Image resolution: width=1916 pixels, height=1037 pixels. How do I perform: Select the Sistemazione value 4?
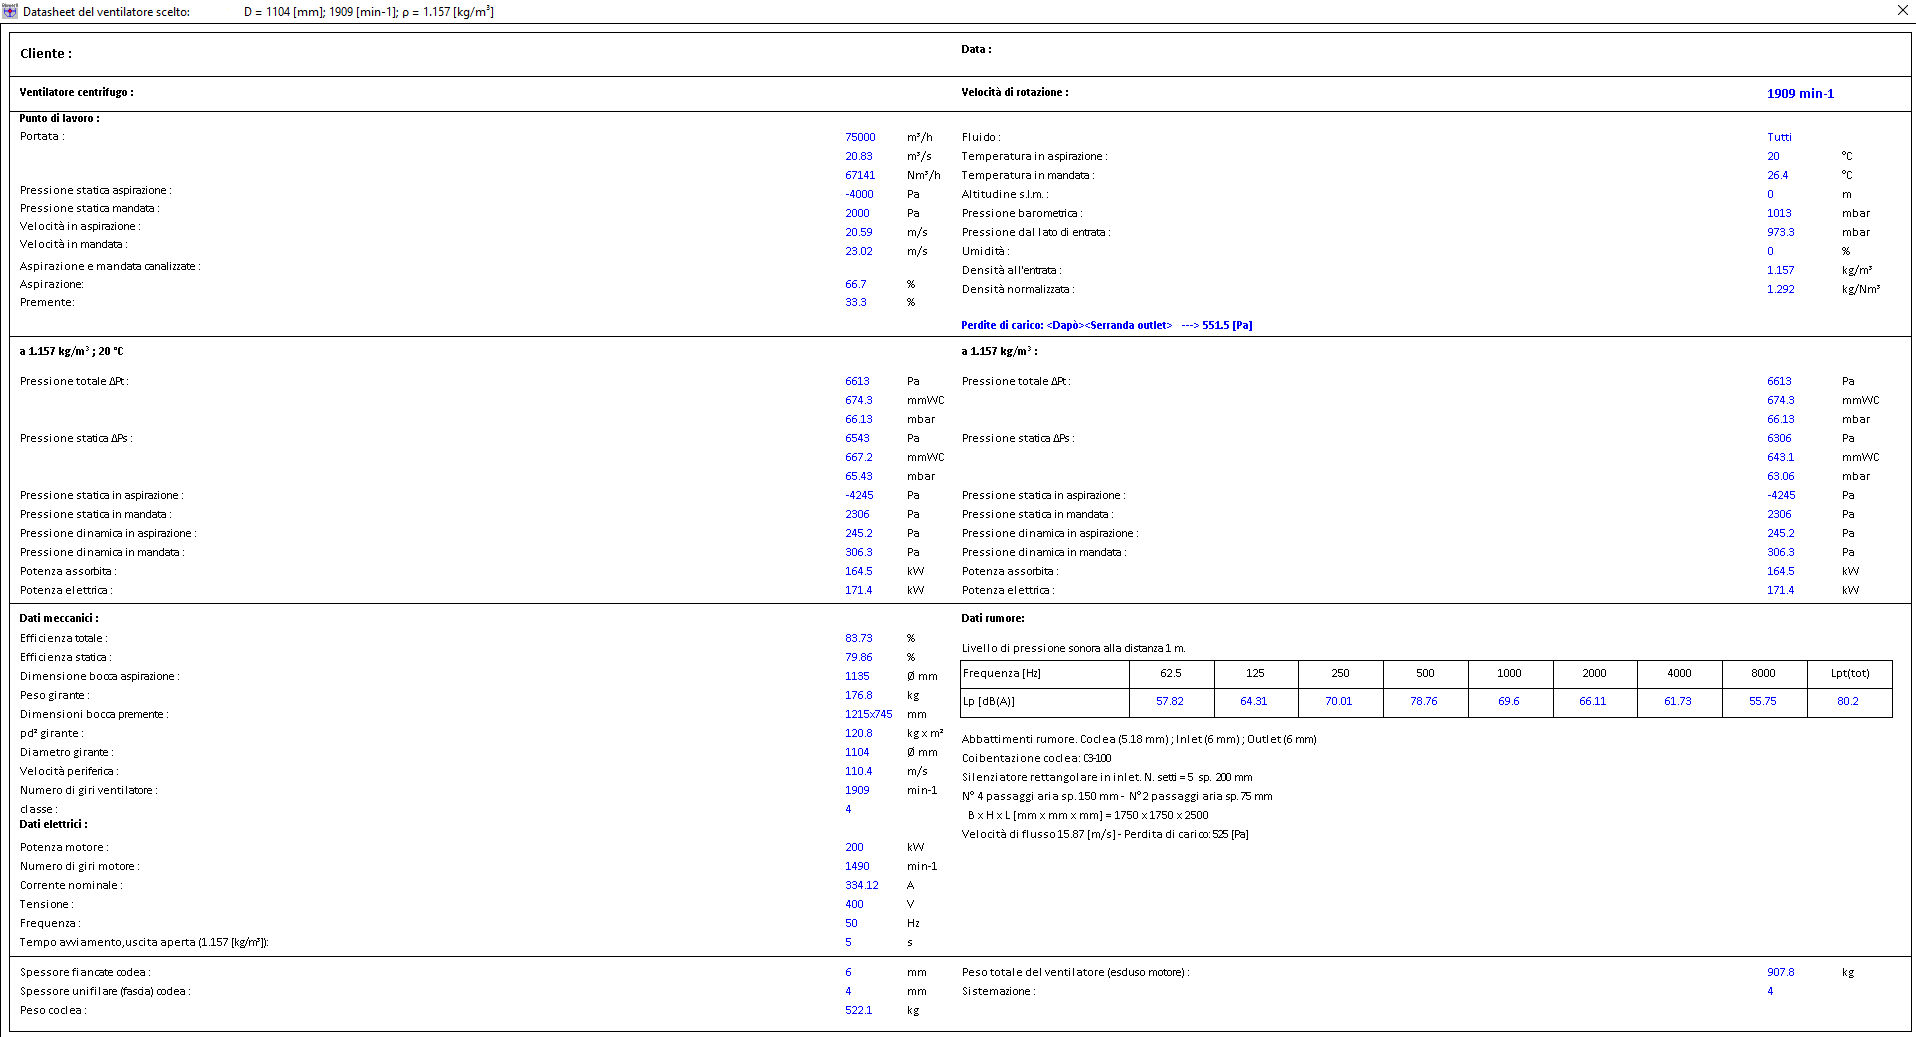(1769, 991)
